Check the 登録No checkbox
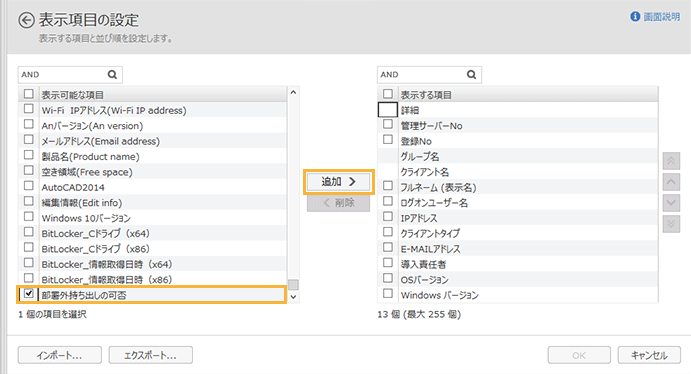The image size is (691, 374). 388,139
